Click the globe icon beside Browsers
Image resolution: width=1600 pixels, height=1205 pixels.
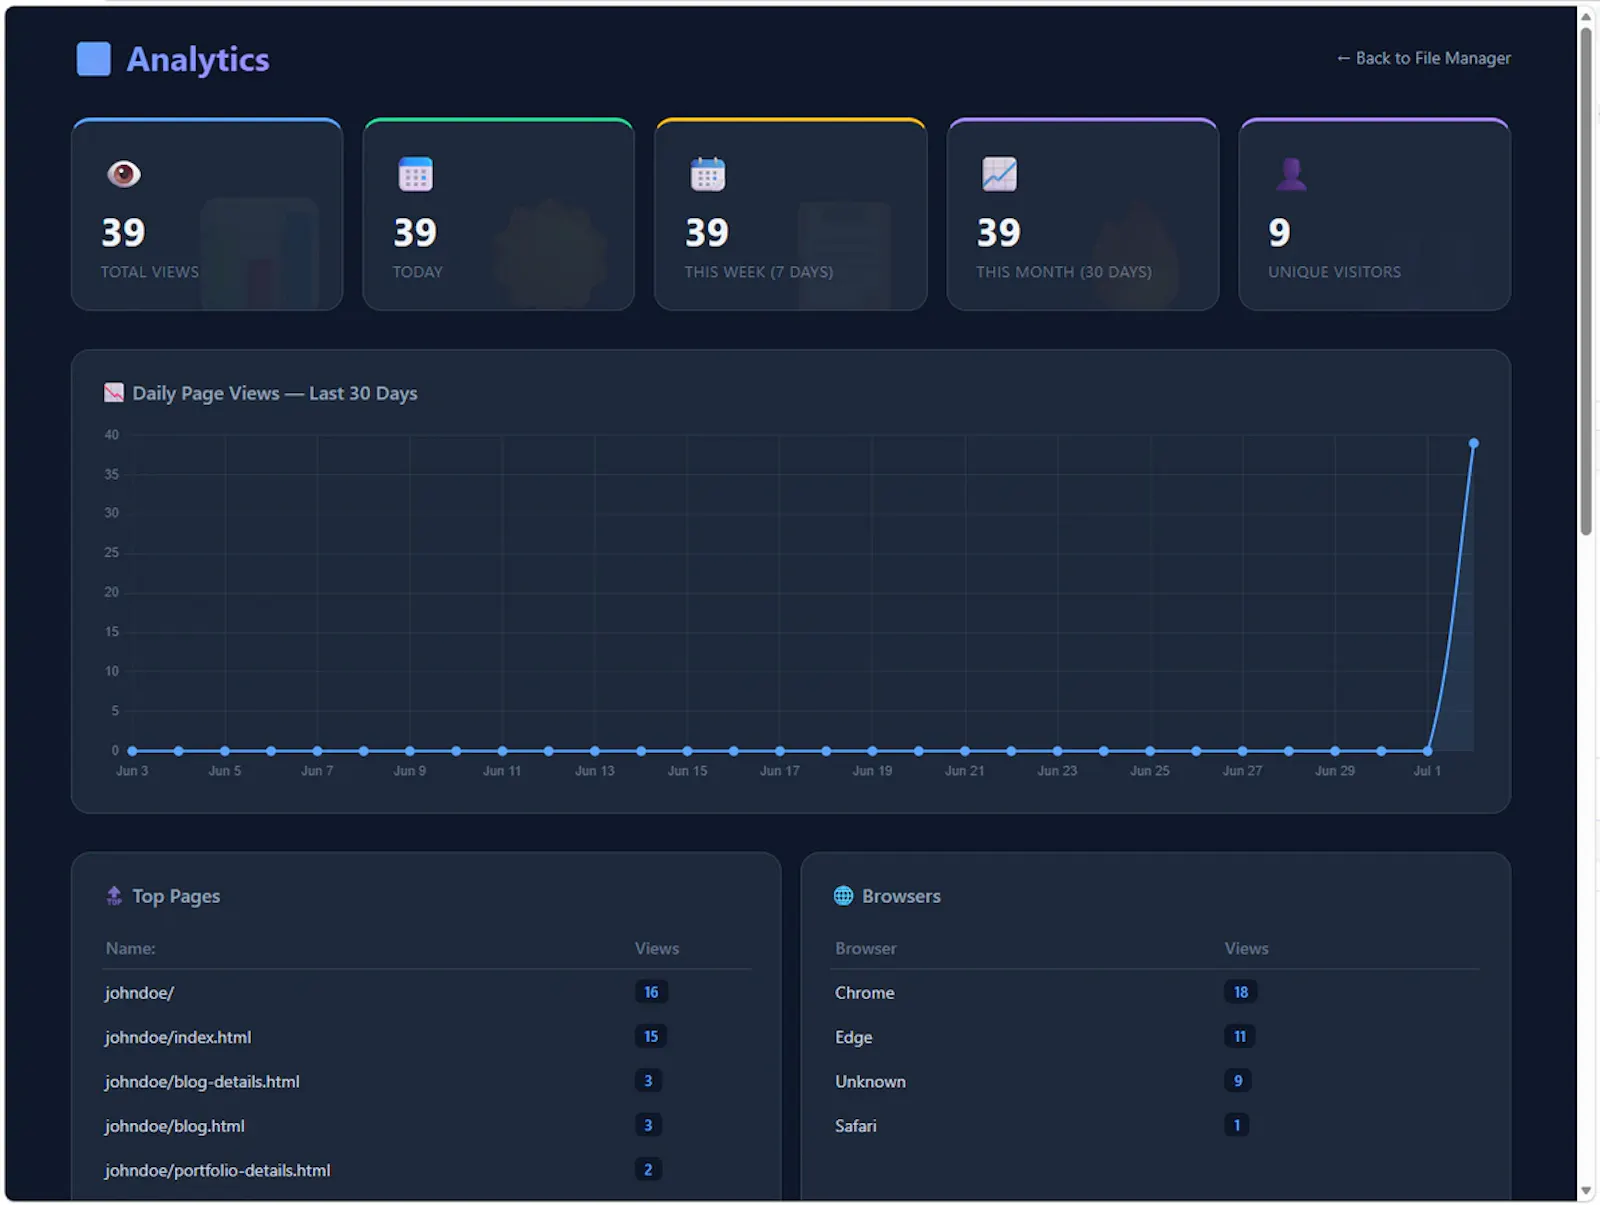[844, 896]
